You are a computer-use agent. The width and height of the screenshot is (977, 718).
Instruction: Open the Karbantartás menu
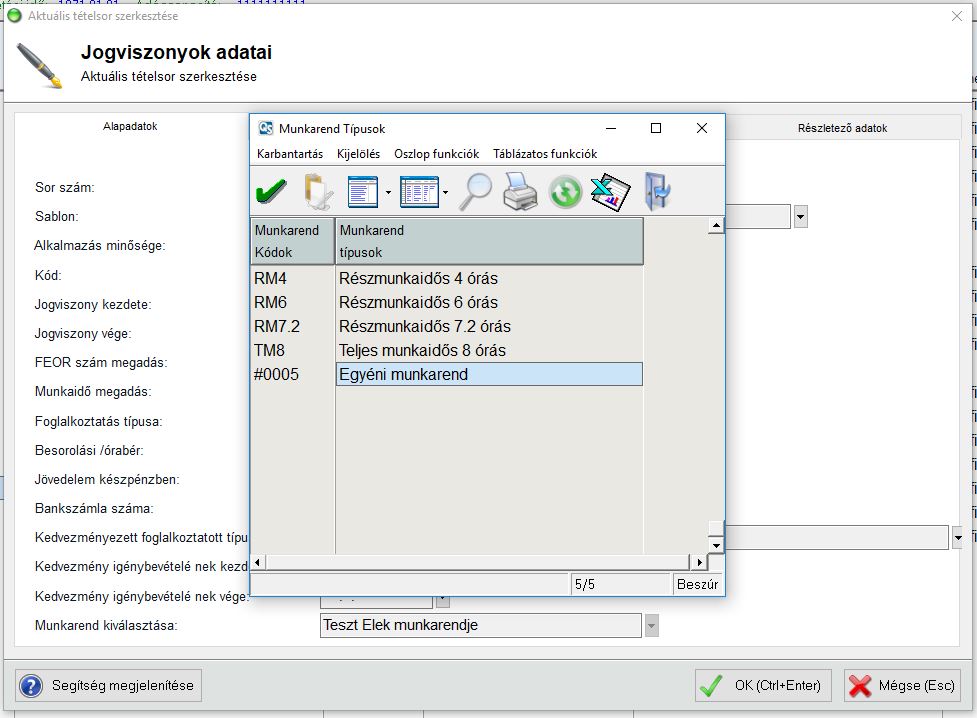point(289,154)
